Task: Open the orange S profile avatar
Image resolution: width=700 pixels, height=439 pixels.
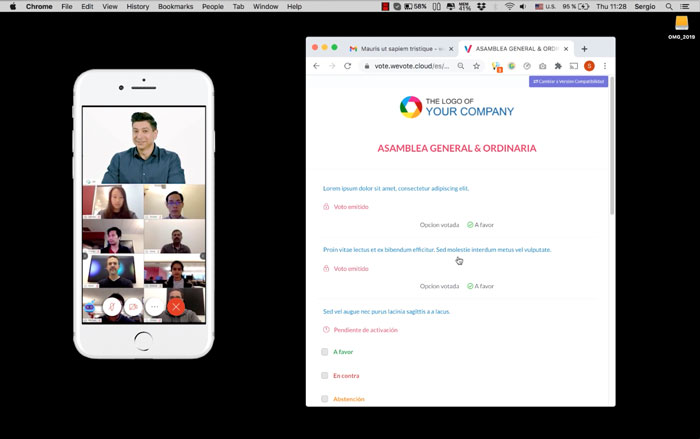Action: tap(589, 66)
